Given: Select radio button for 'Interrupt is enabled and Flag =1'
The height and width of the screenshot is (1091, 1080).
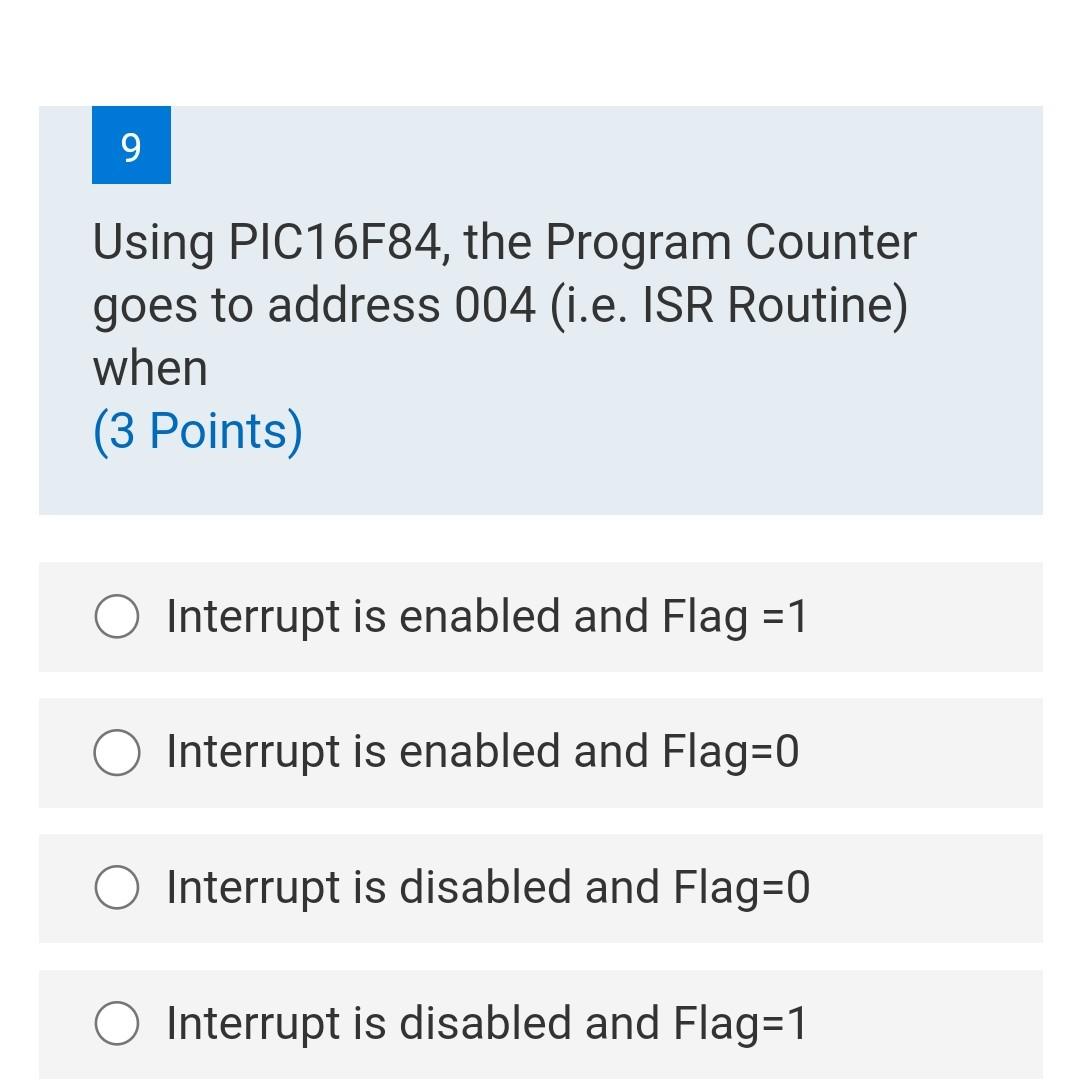Looking at the screenshot, I should point(115,617).
